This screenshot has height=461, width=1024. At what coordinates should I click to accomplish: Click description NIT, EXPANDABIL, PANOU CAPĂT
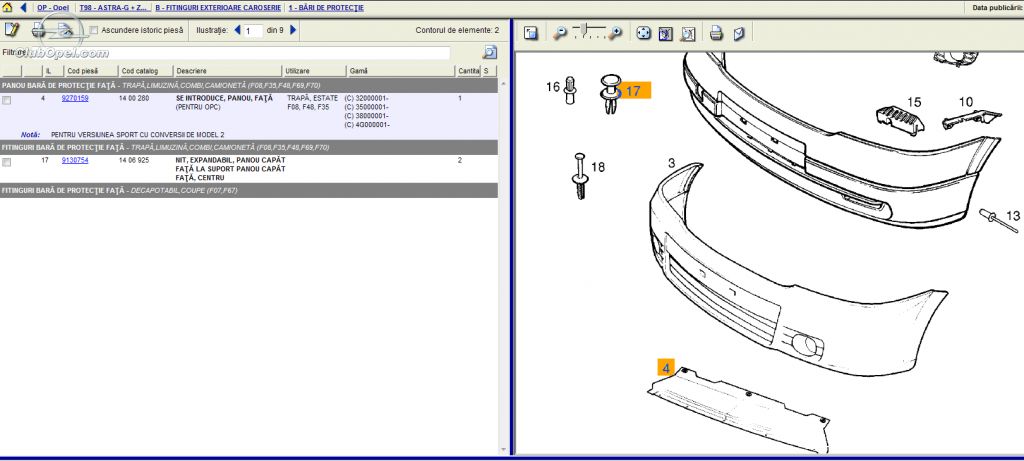pos(231,160)
